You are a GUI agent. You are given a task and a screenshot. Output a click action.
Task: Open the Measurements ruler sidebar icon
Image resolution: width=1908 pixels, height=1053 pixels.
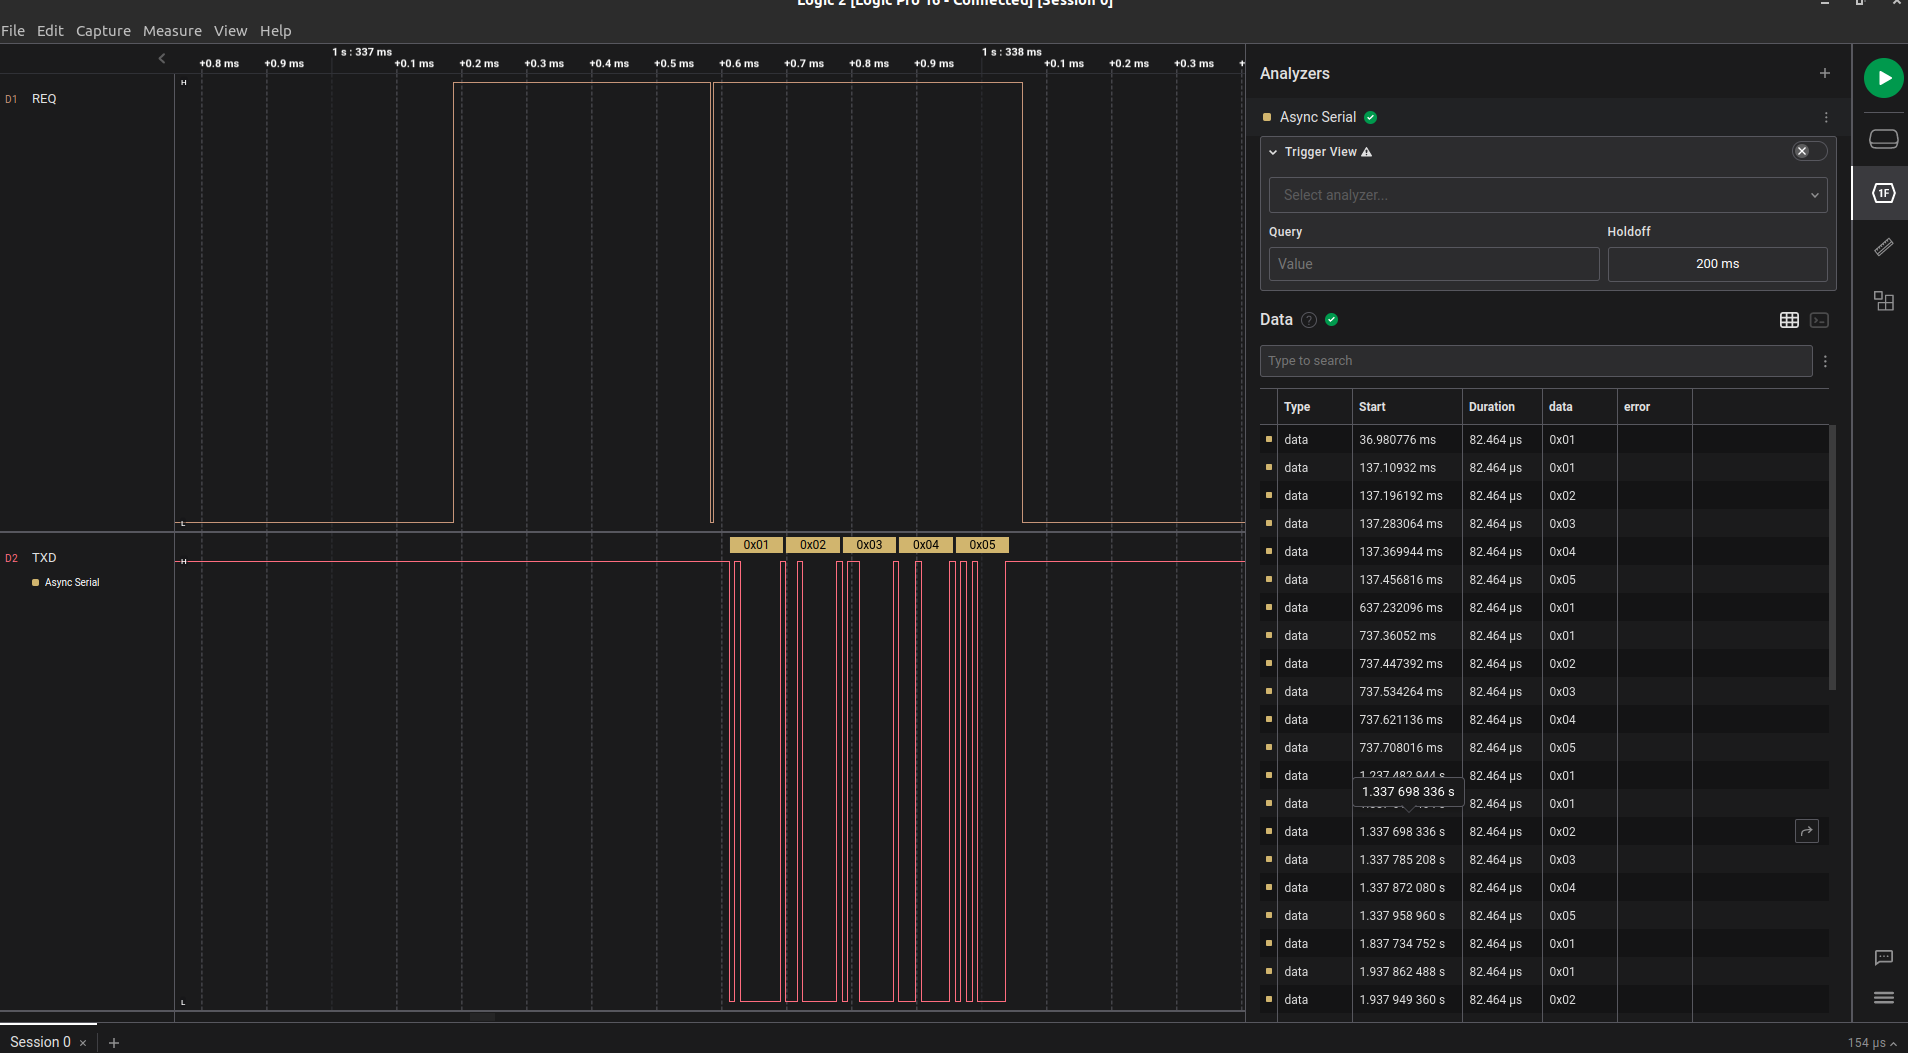[x=1883, y=247]
